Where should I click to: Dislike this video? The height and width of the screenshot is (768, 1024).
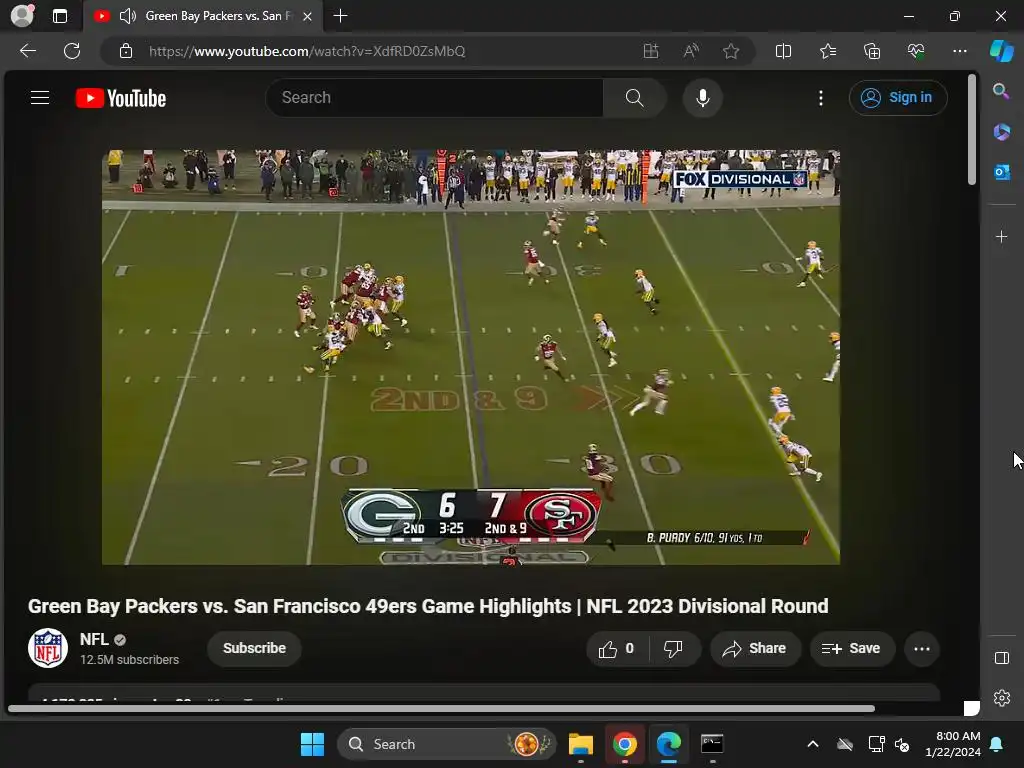click(673, 648)
